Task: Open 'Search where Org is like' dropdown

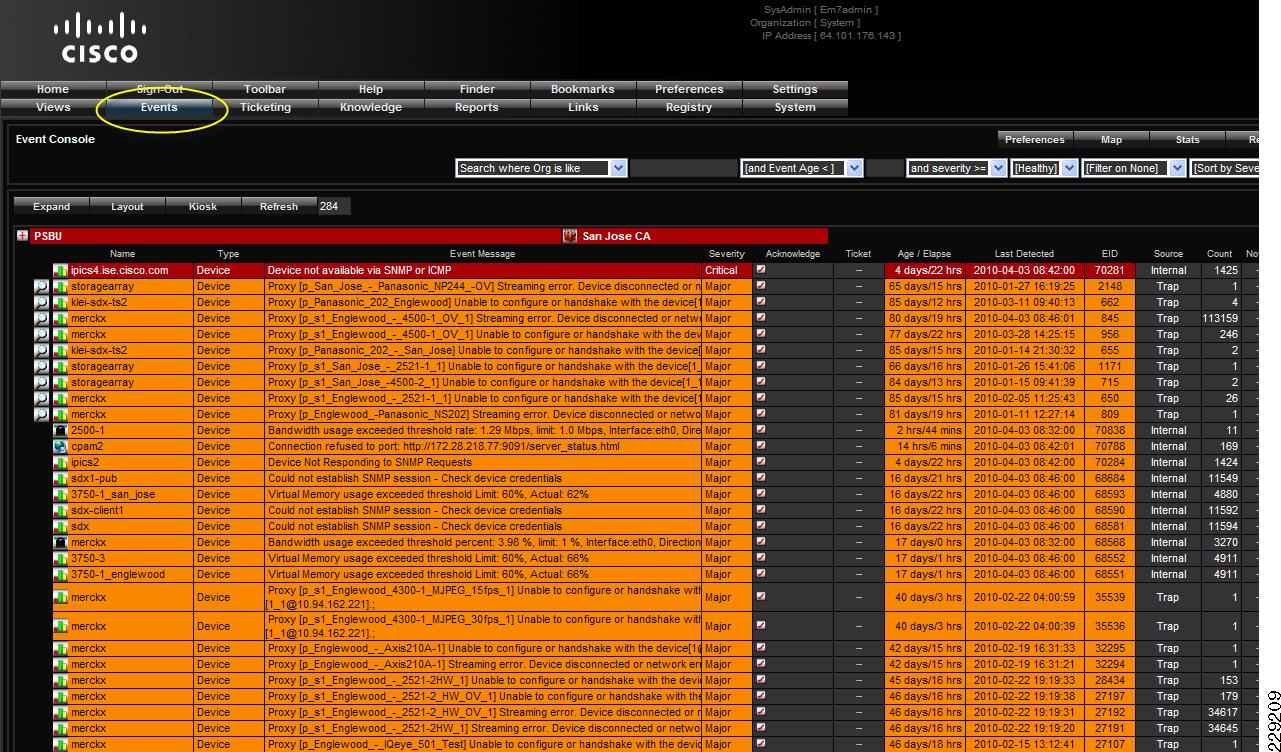Action: point(541,168)
